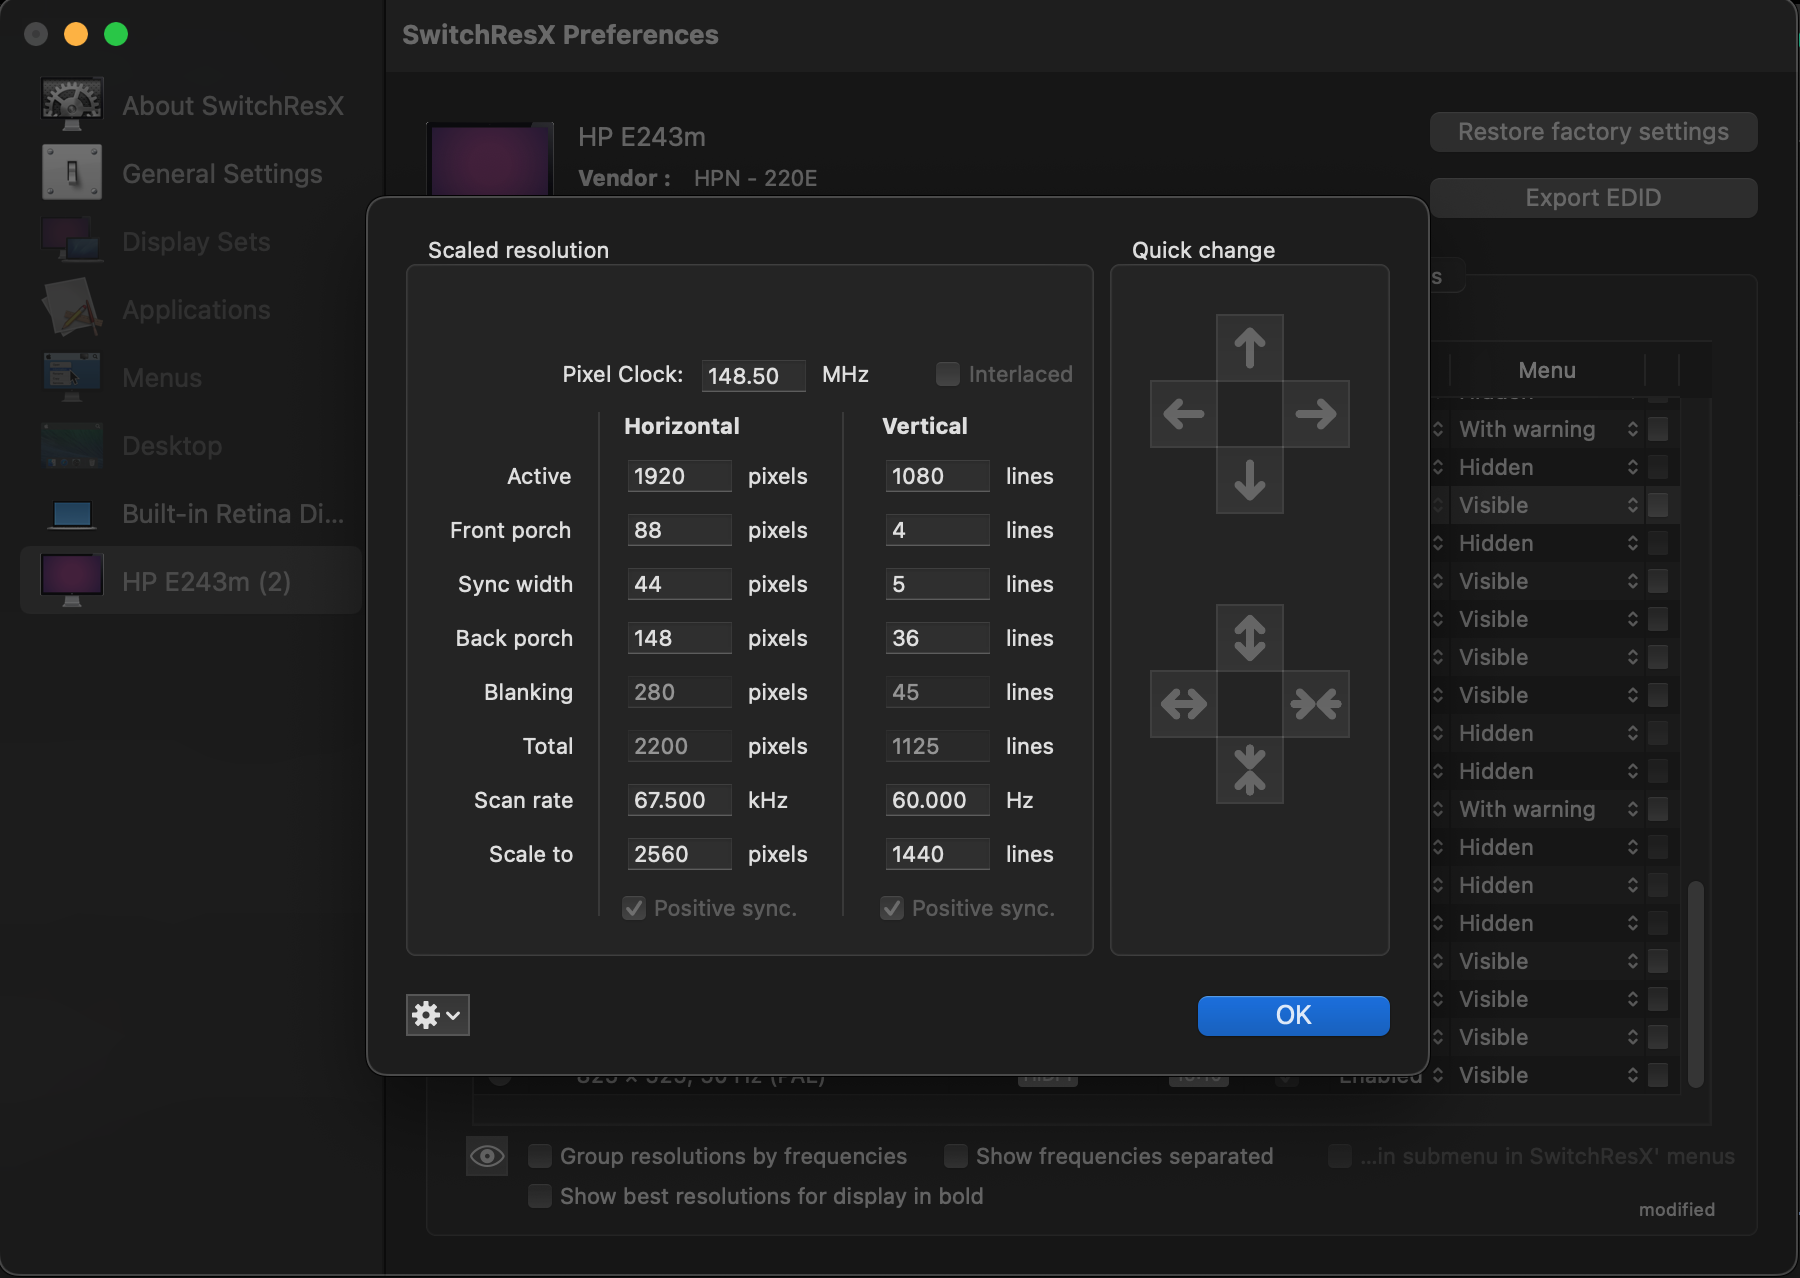Open About SwitchResX in the sidebar
The image size is (1800, 1278).
(x=191, y=105)
